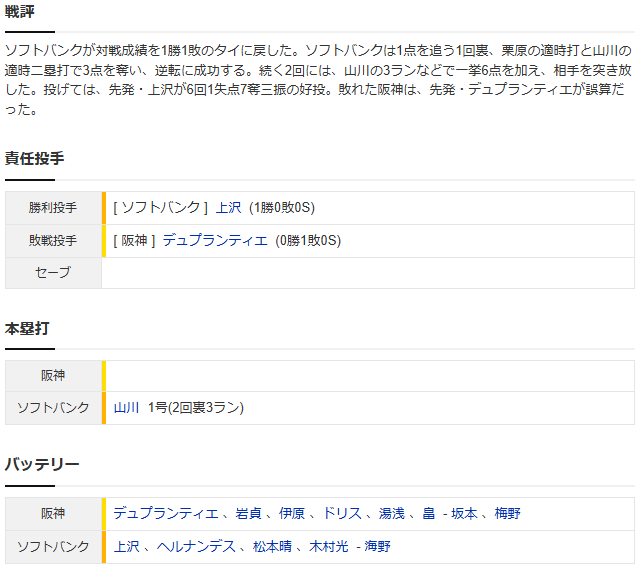Image resolution: width=640 pixels, height=568 pixels.
Task: Open 畠 pitcher link
Action: point(429,513)
